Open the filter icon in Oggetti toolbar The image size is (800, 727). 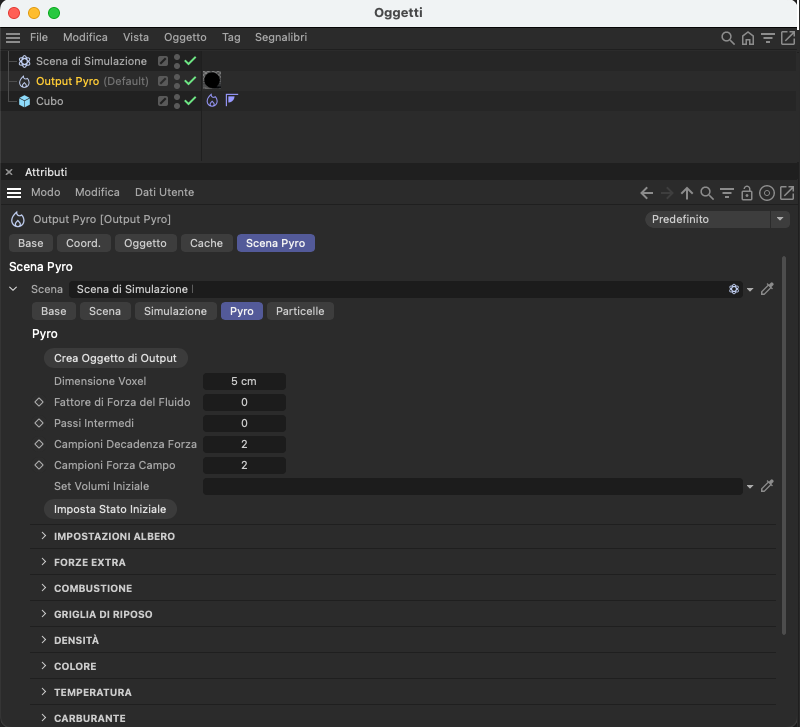click(x=767, y=38)
